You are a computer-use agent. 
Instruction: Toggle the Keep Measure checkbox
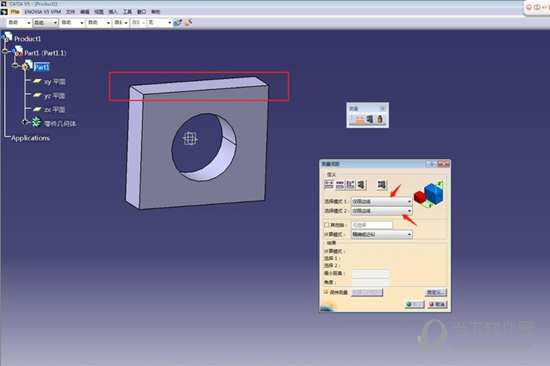tap(326, 292)
